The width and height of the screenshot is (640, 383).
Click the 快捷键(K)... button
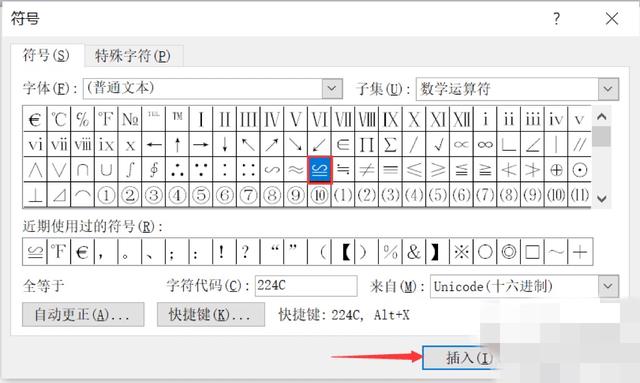(211, 314)
